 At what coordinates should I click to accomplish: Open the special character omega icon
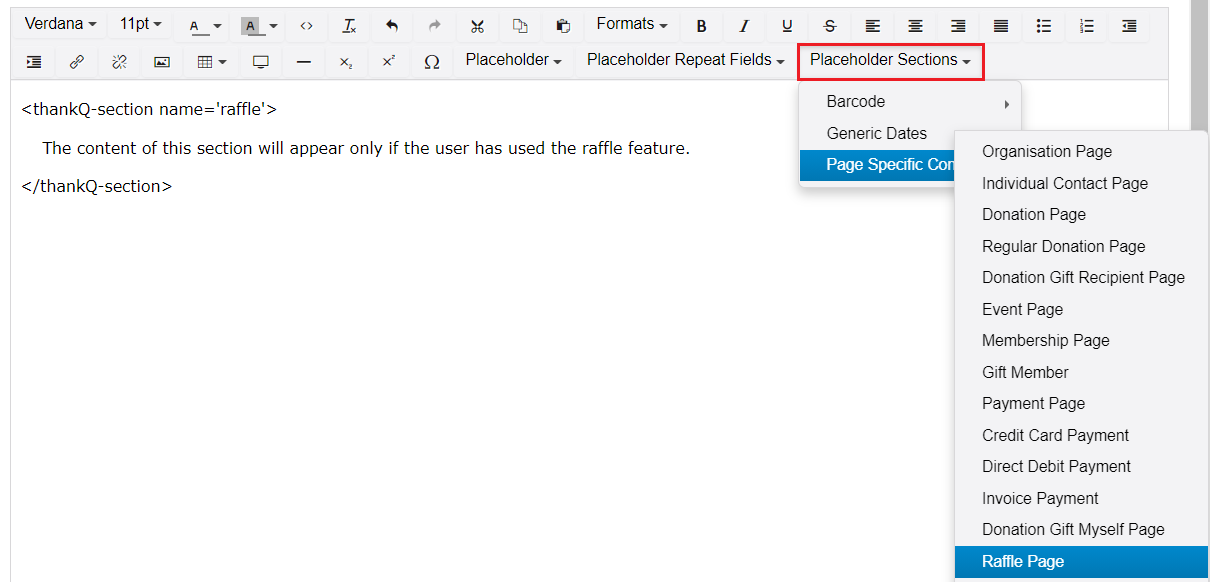(432, 62)
